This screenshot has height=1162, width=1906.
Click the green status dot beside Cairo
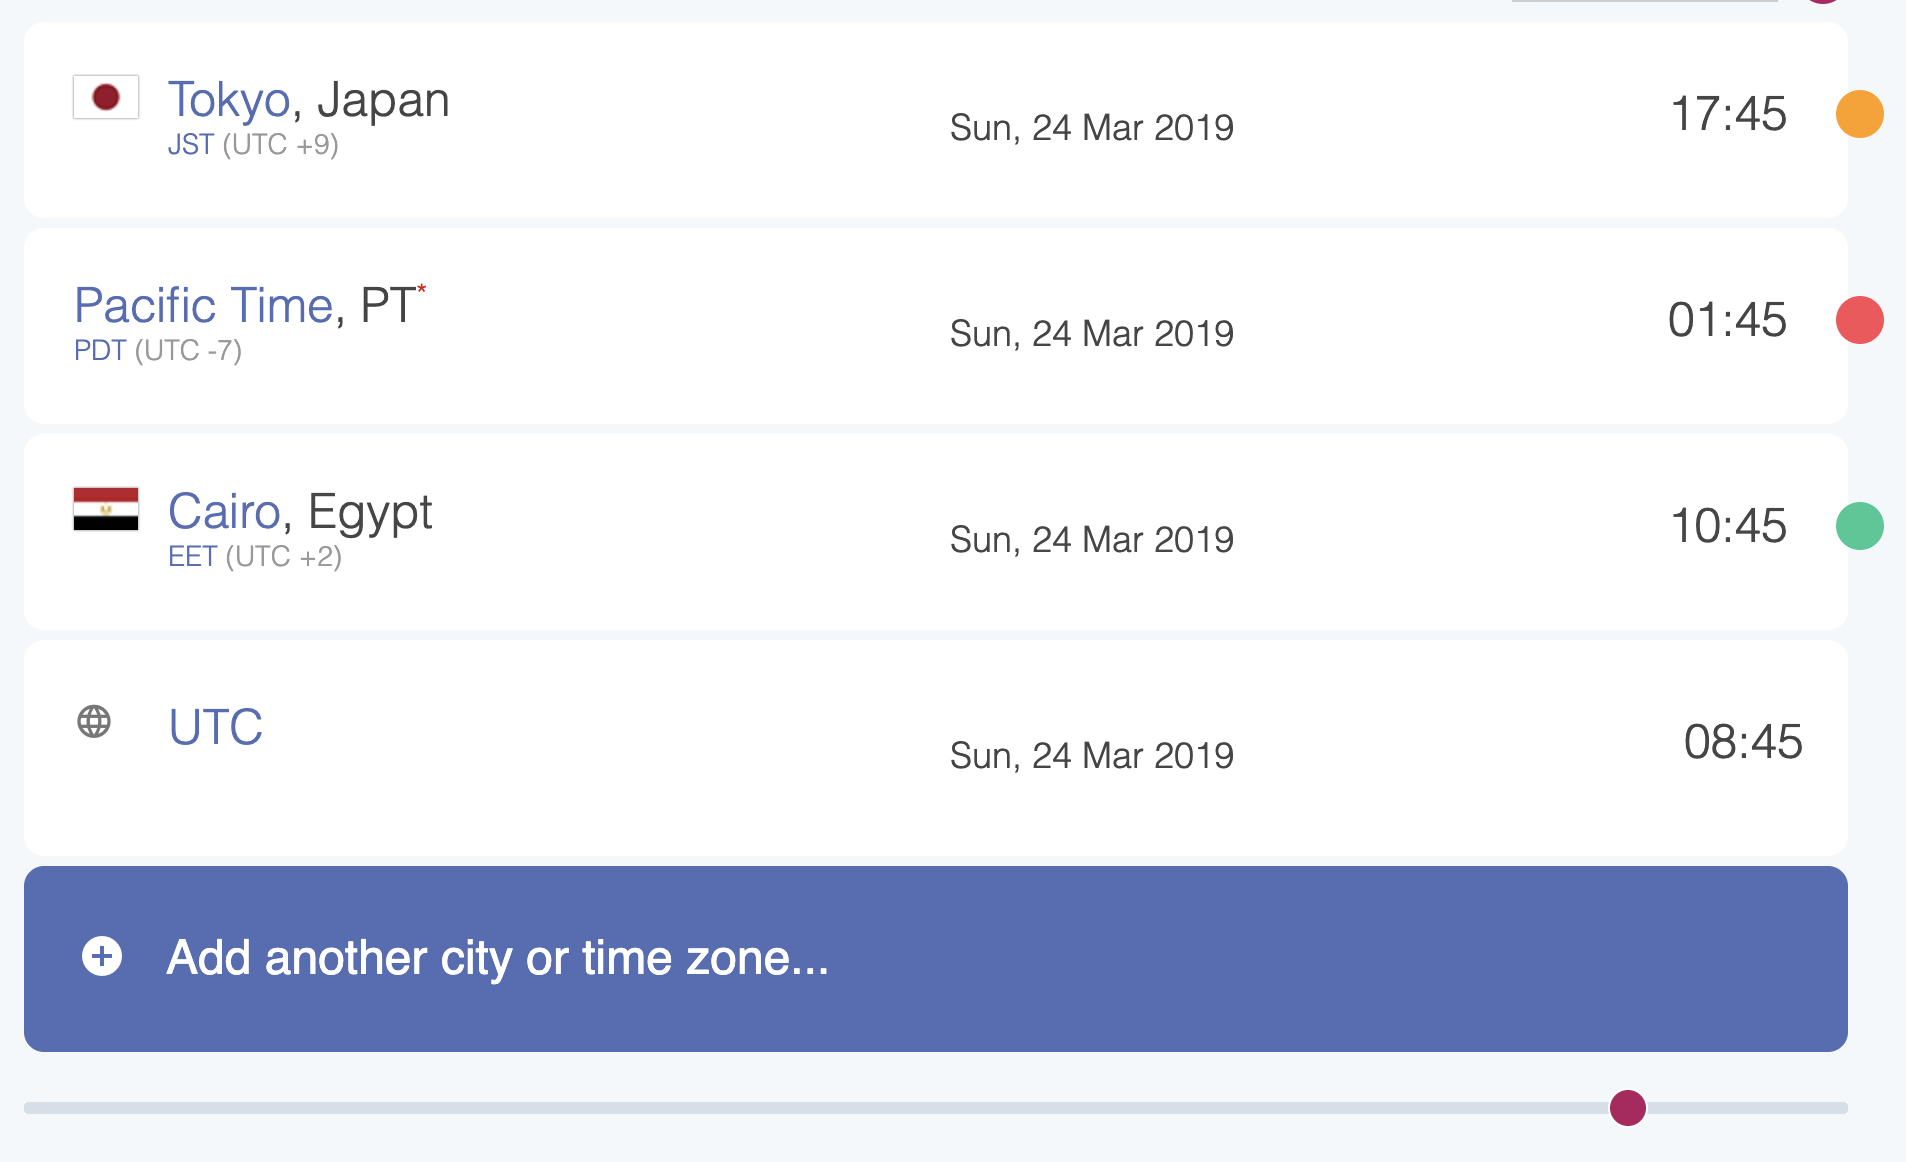click(1859, 526)
